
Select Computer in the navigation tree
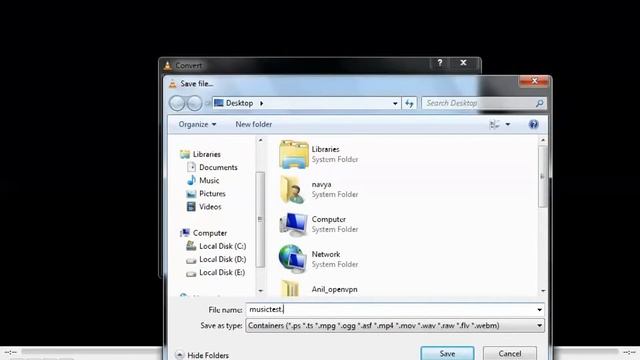210,233
